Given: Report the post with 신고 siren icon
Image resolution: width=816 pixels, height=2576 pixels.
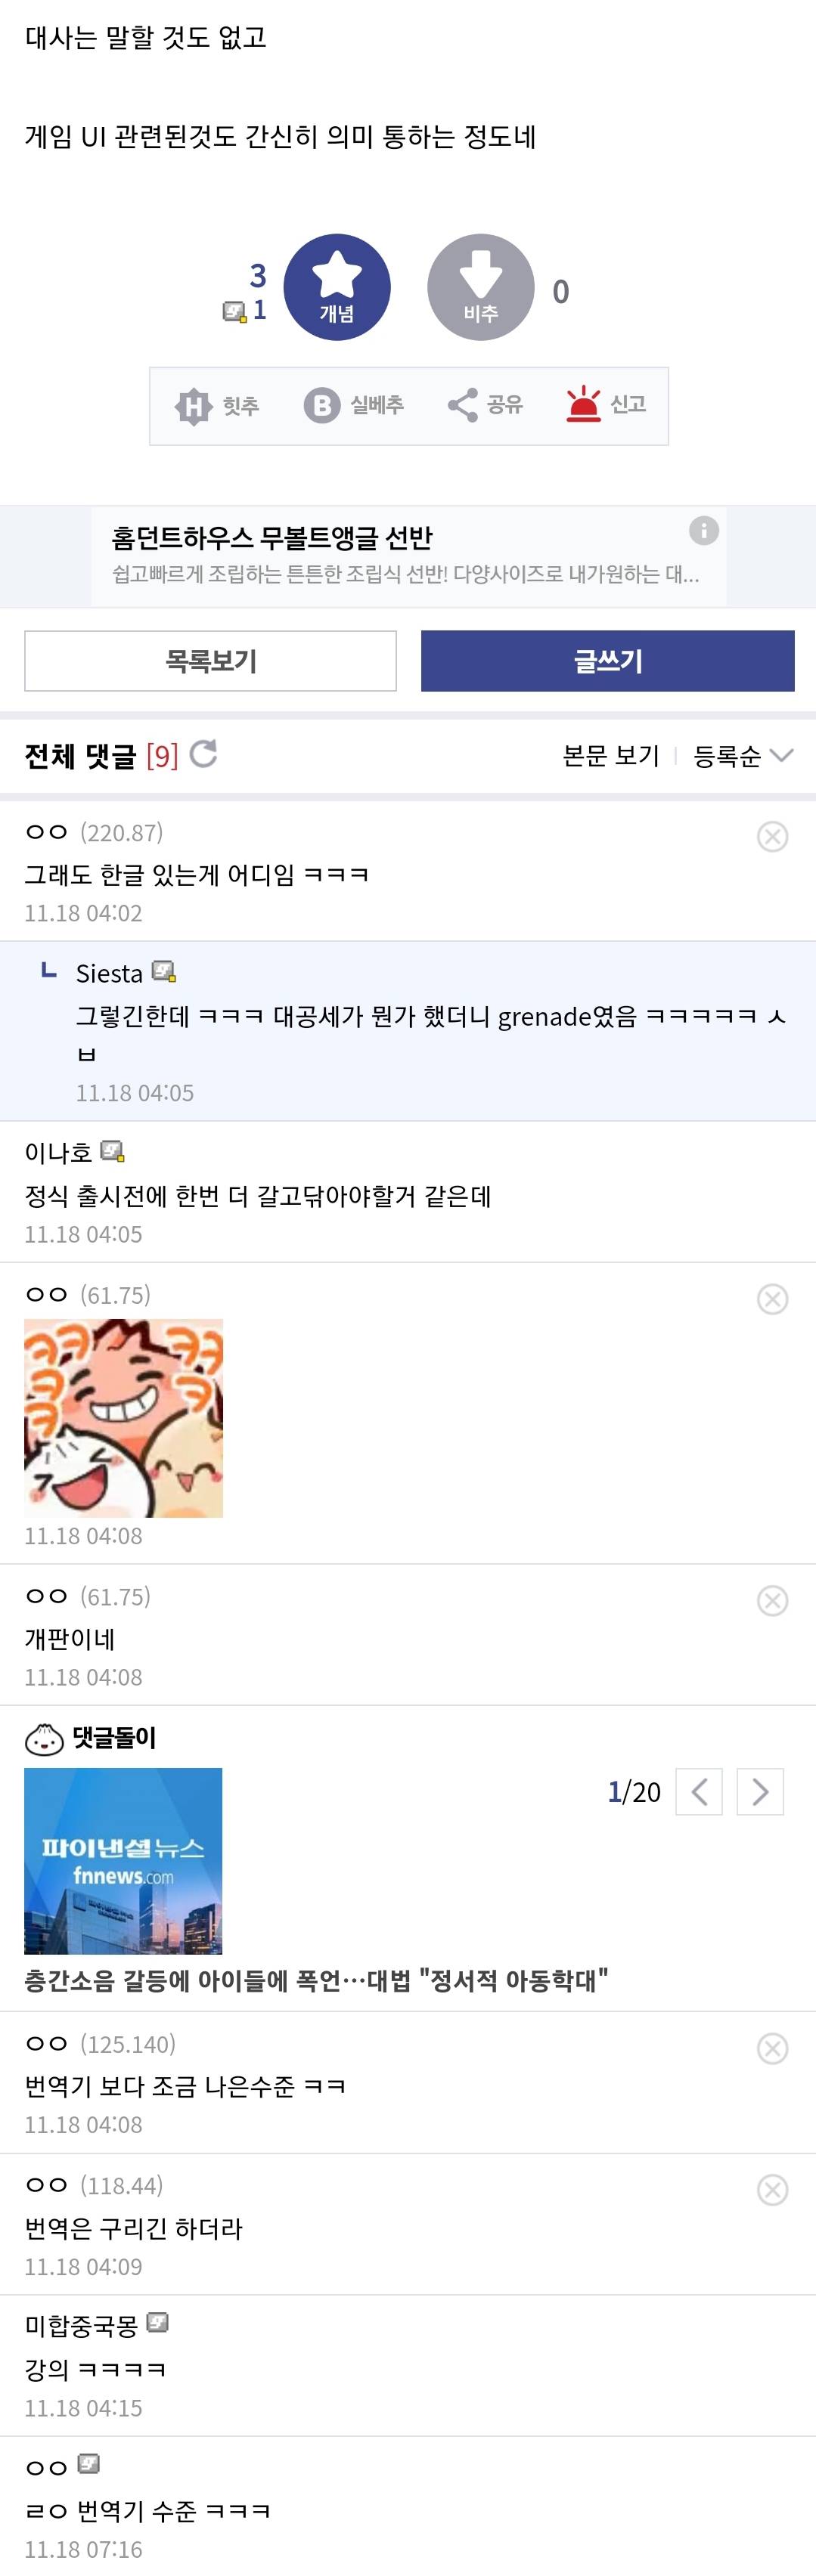Looking at the screenshot, I should coord(606,405).
